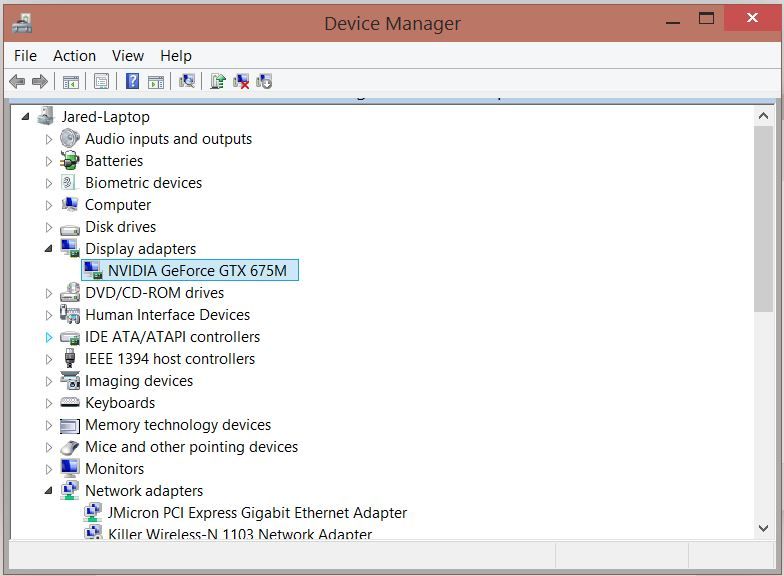The height and width of the screenshot is (576, 784).
Task: Open the File menu
Action: click(x=25, y=56)
